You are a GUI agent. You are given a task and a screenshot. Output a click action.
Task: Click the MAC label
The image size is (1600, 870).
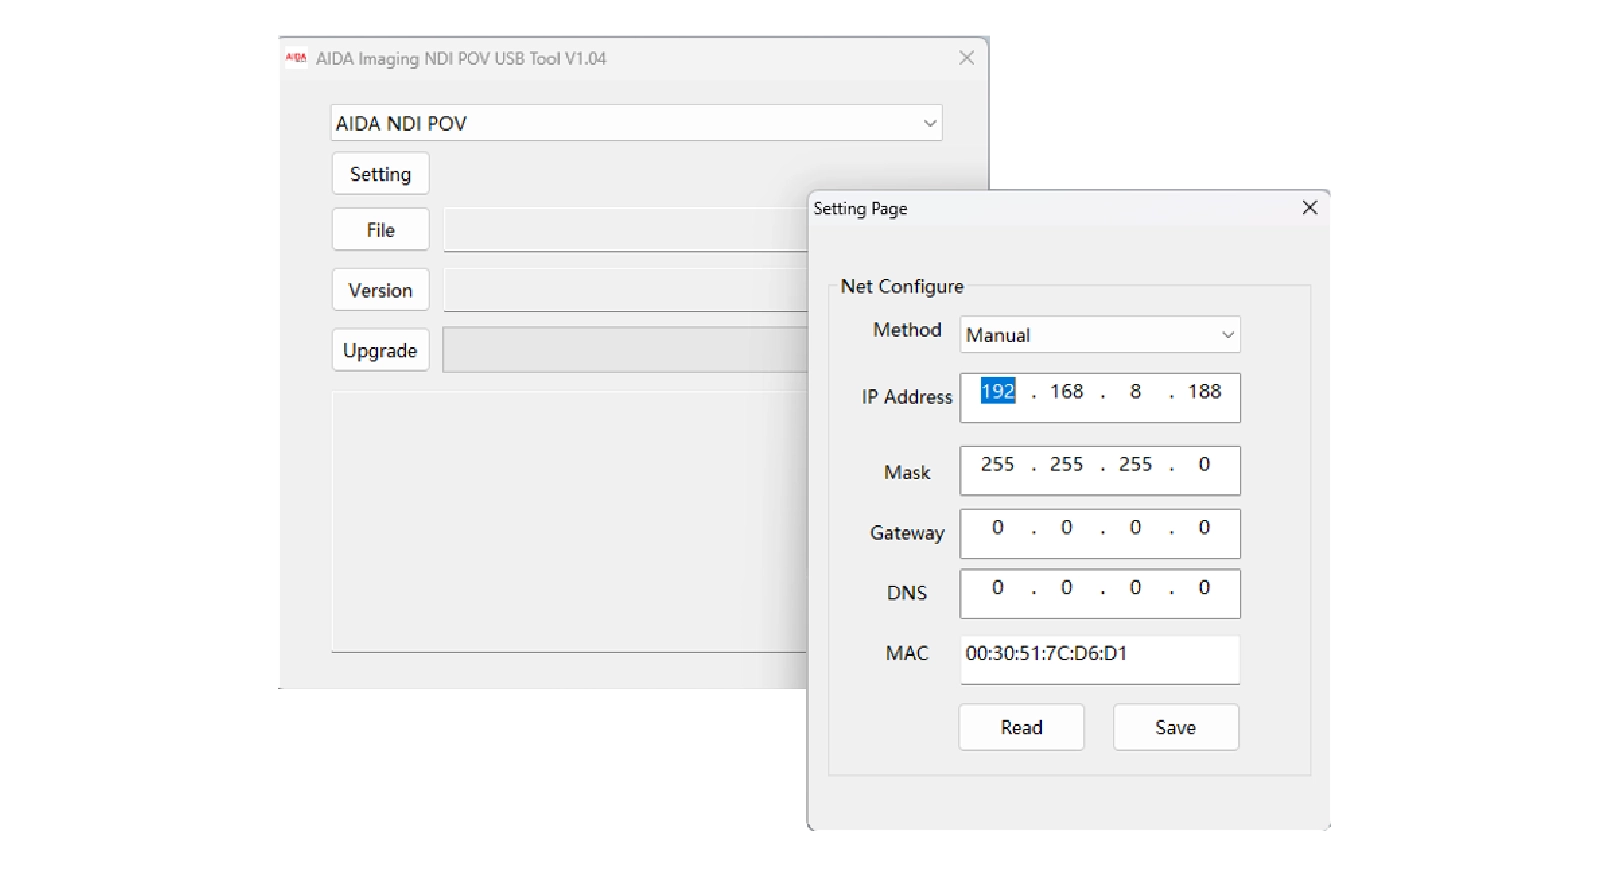pyautogui.click(x=907, y=653)
